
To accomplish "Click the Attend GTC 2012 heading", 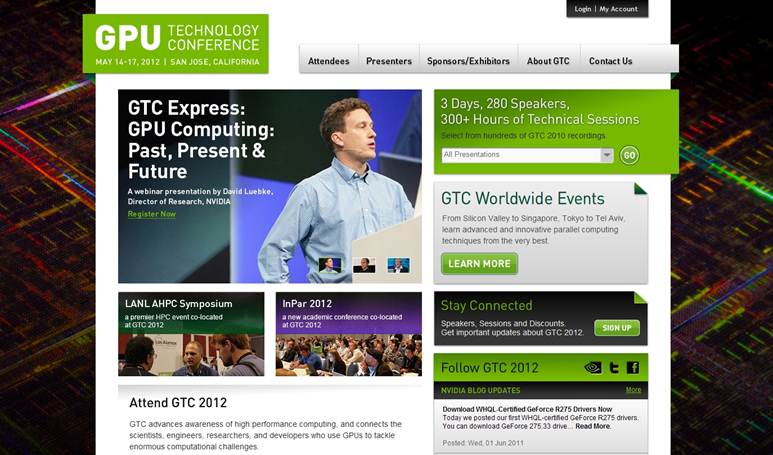I will click(178, 403).
